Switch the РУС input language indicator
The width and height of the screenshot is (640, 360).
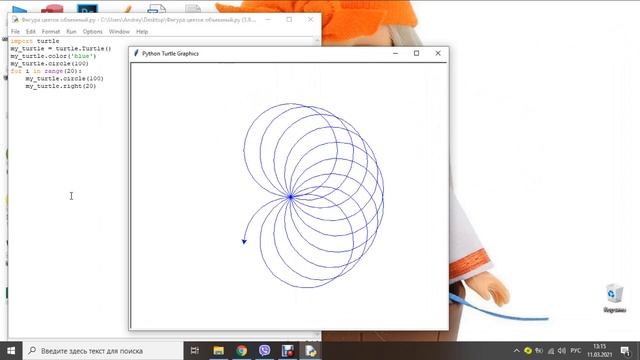tap(576, 351)
